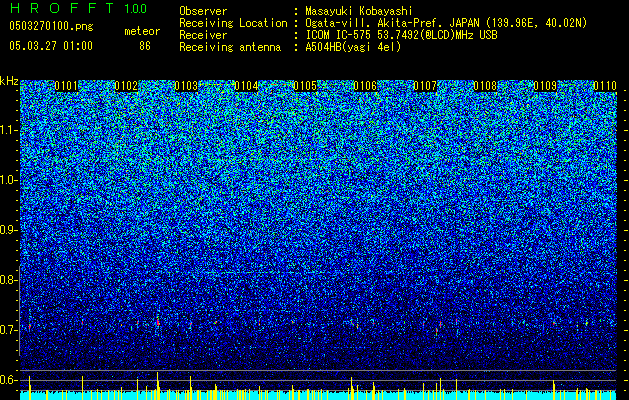
Task: Click the 0.7 frequency axis label
Action: pos(8,330)
